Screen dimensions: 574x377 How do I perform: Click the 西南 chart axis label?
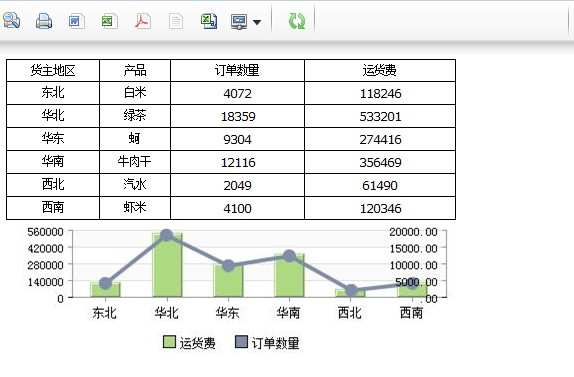tap(411, 313)
